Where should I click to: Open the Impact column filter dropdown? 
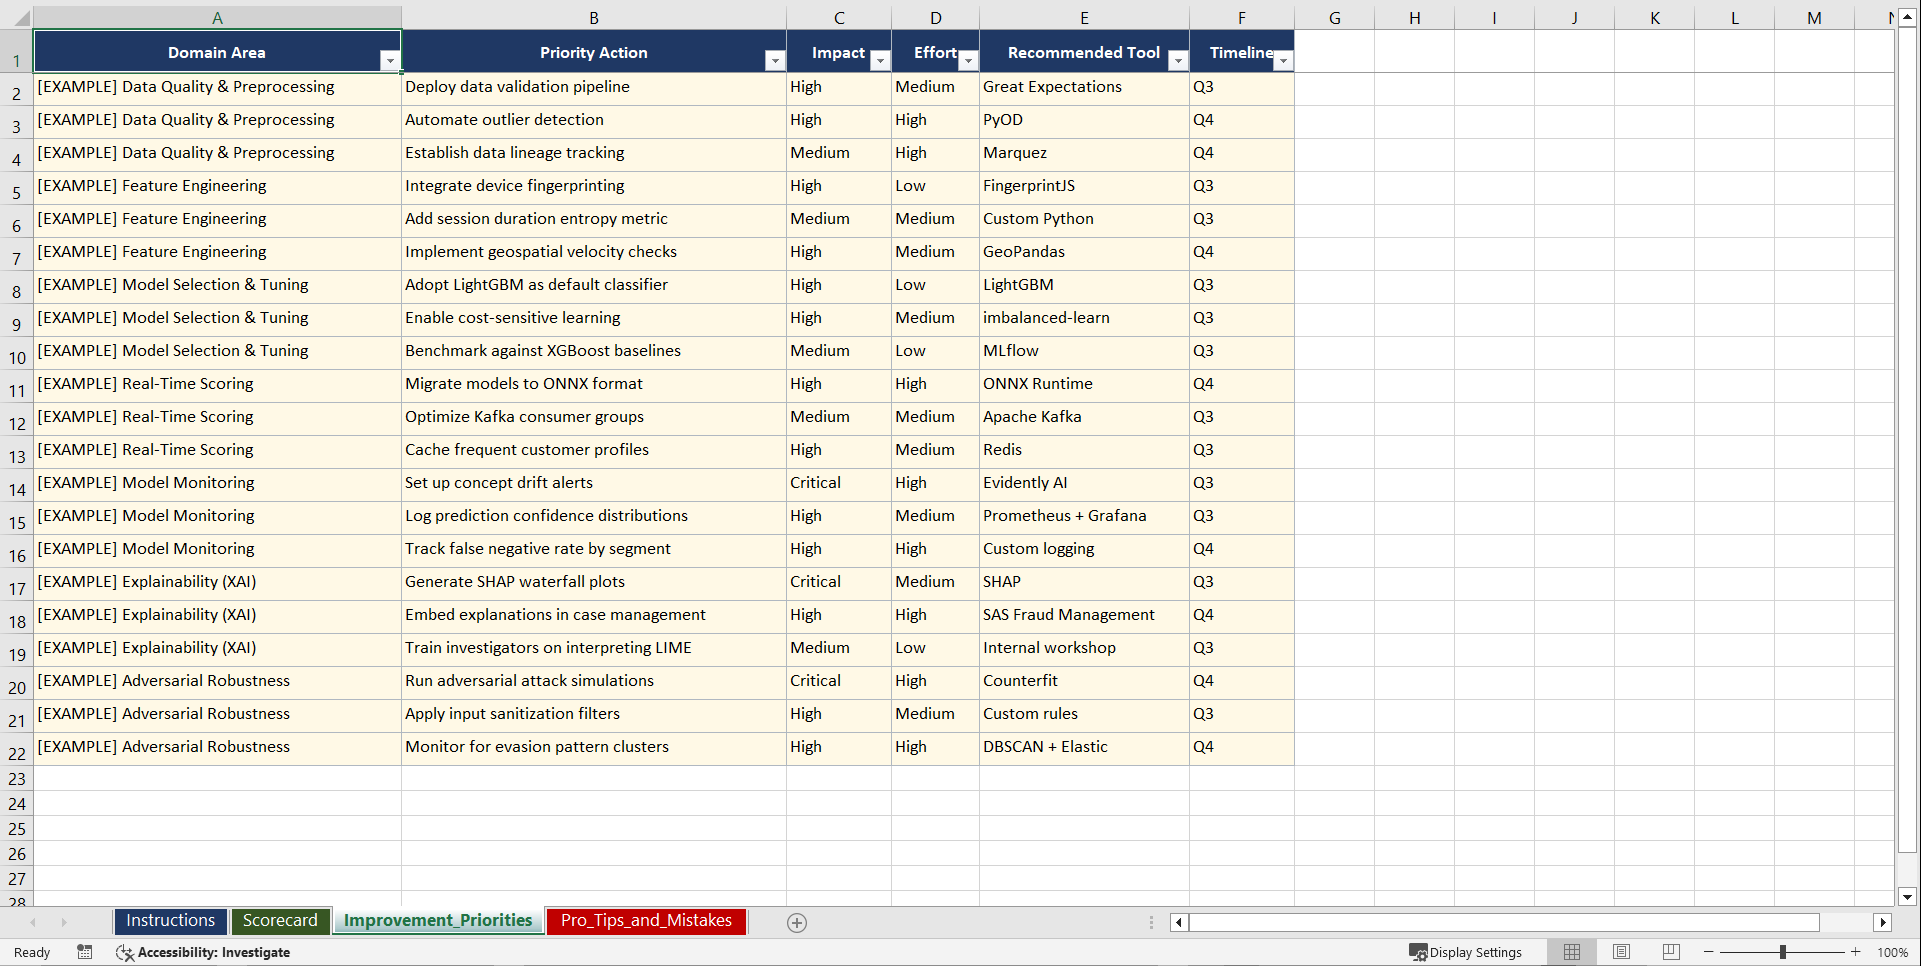(880, 61)
